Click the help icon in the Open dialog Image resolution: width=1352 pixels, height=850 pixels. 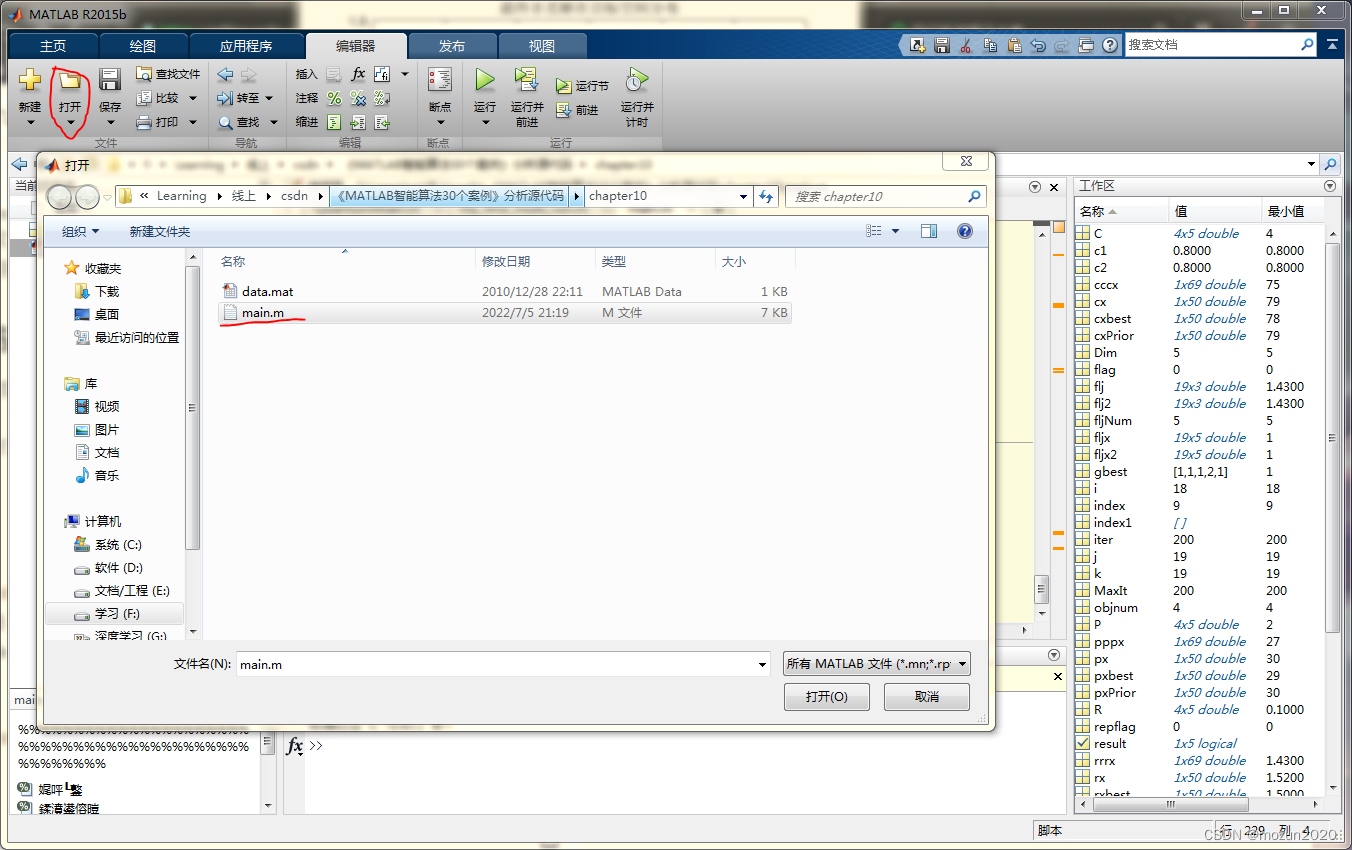(965, 231)
